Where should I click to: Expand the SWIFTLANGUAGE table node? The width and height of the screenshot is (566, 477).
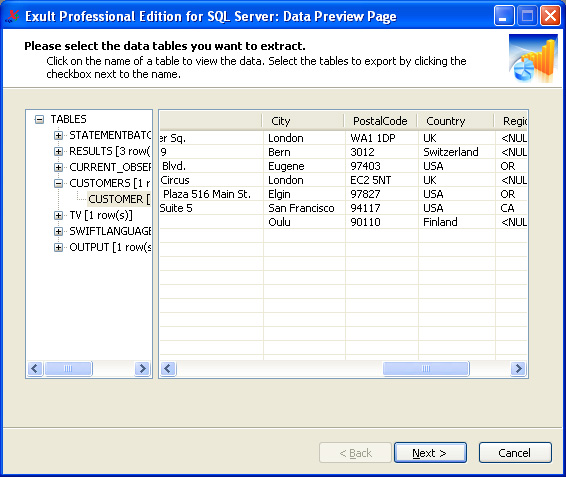pos(58,231)
